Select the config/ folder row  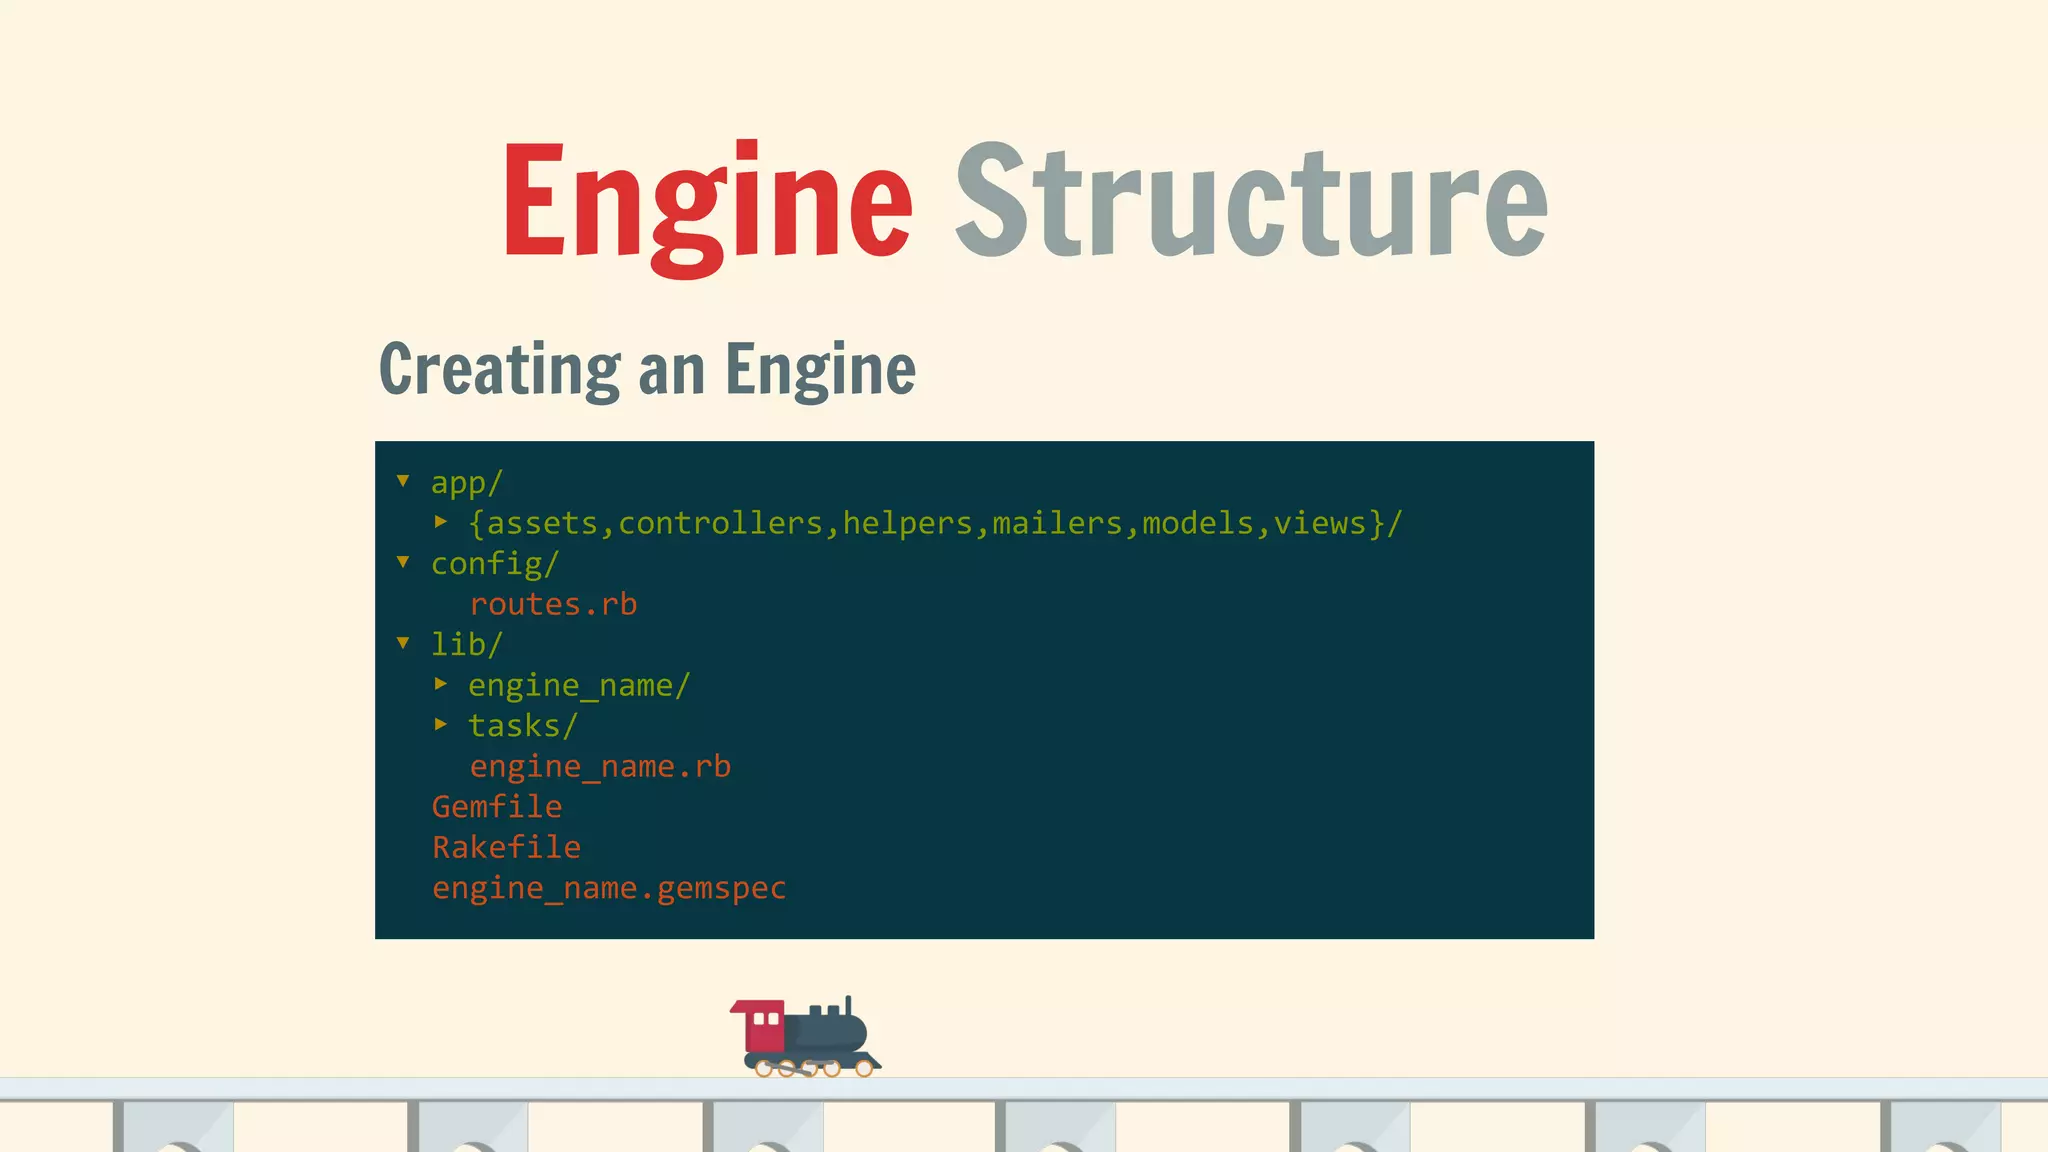pyautogui.click(x=494, y=564)
